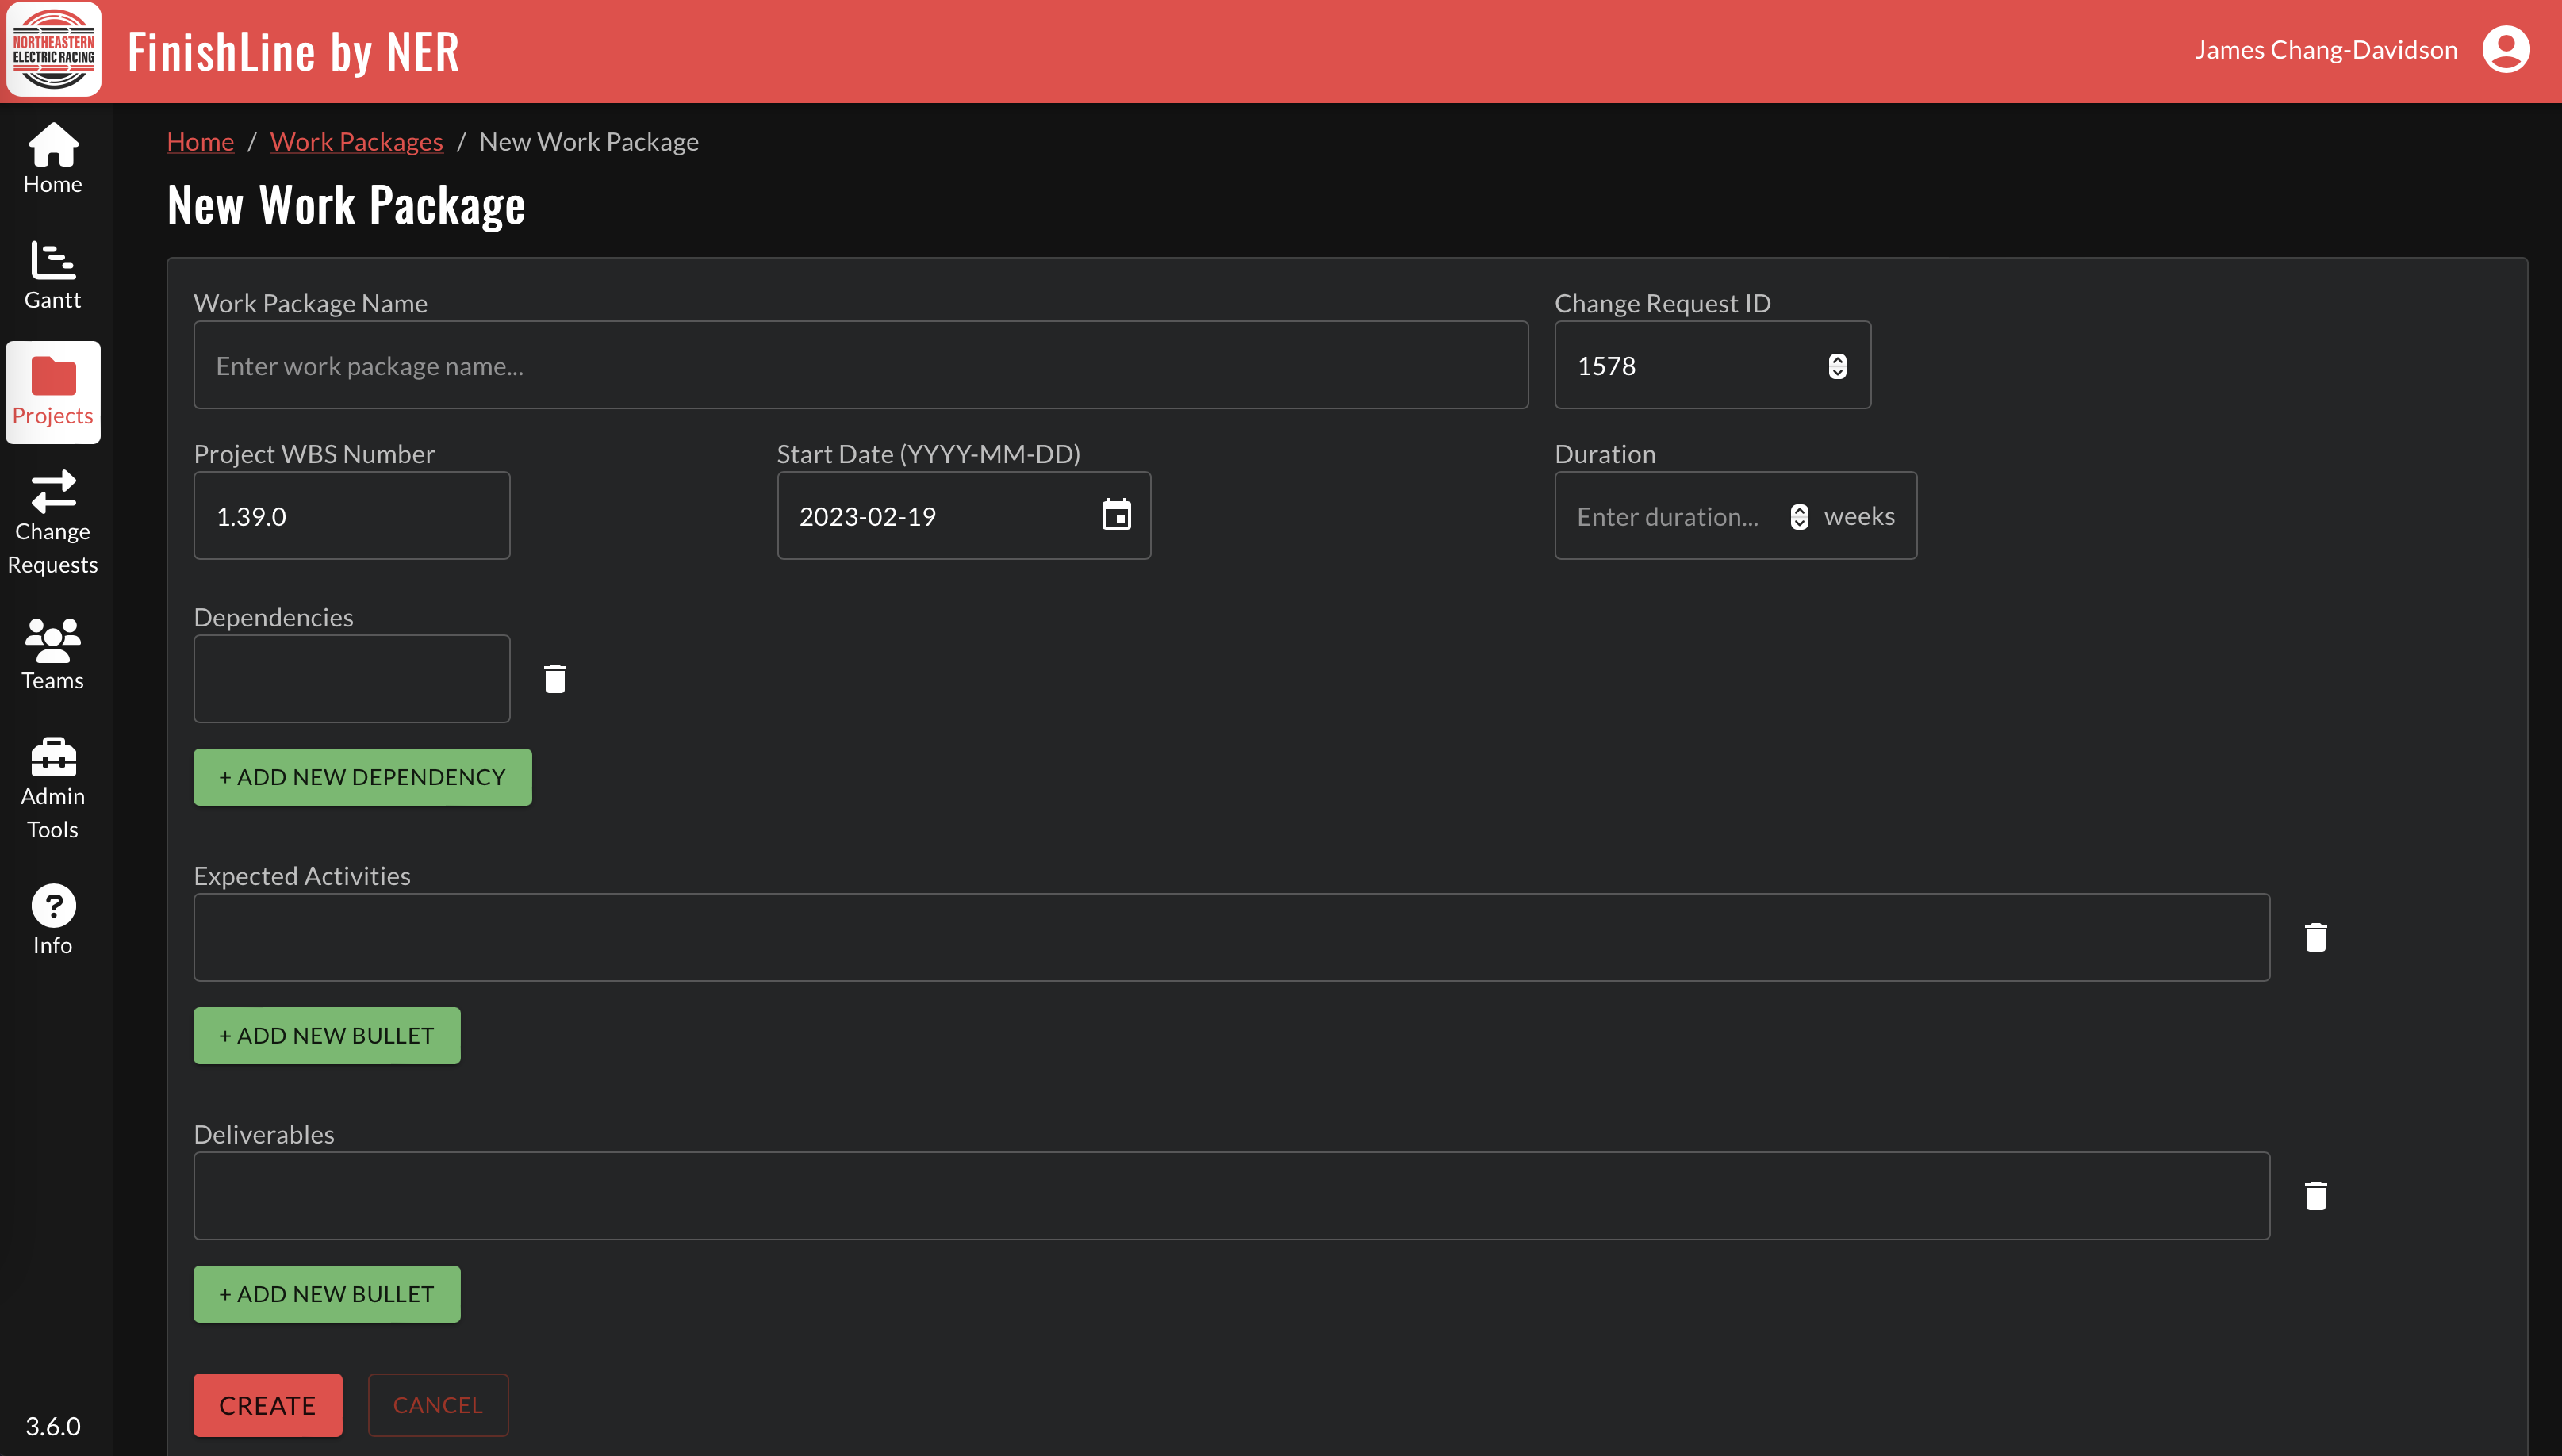Select the Projects sidebar icon
The width and height of the screenshot is (2562, 1456).
tap(52, 392)
